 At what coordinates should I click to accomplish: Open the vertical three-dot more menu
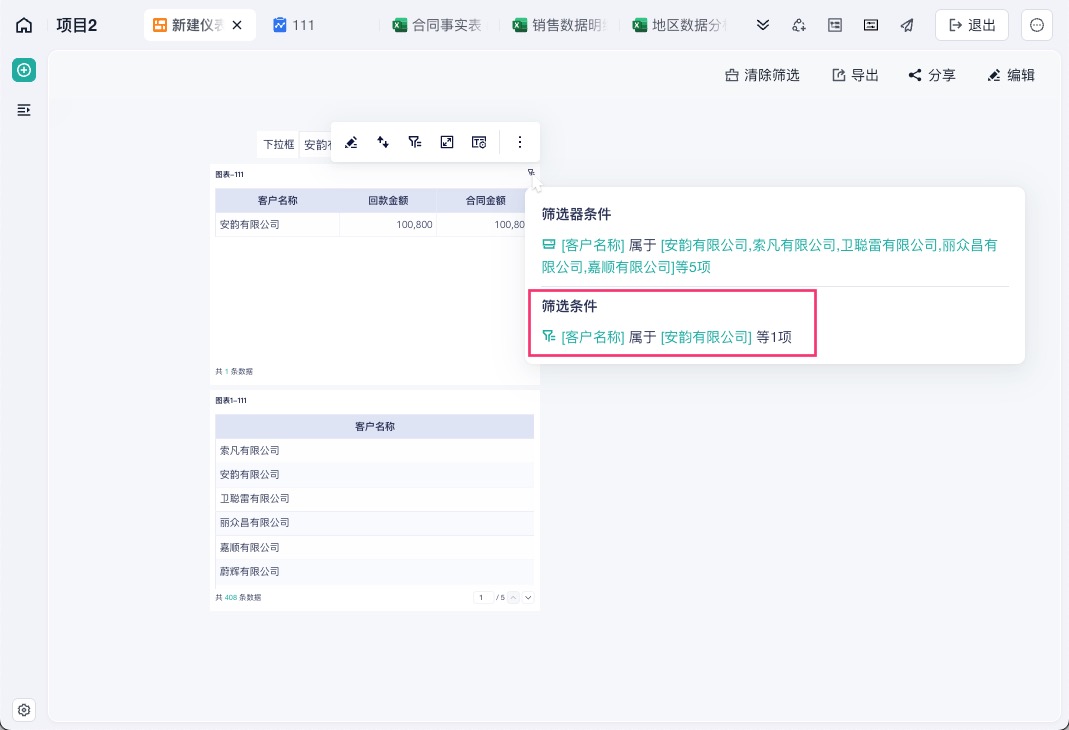pyautogui.click(x=520, y=142)
